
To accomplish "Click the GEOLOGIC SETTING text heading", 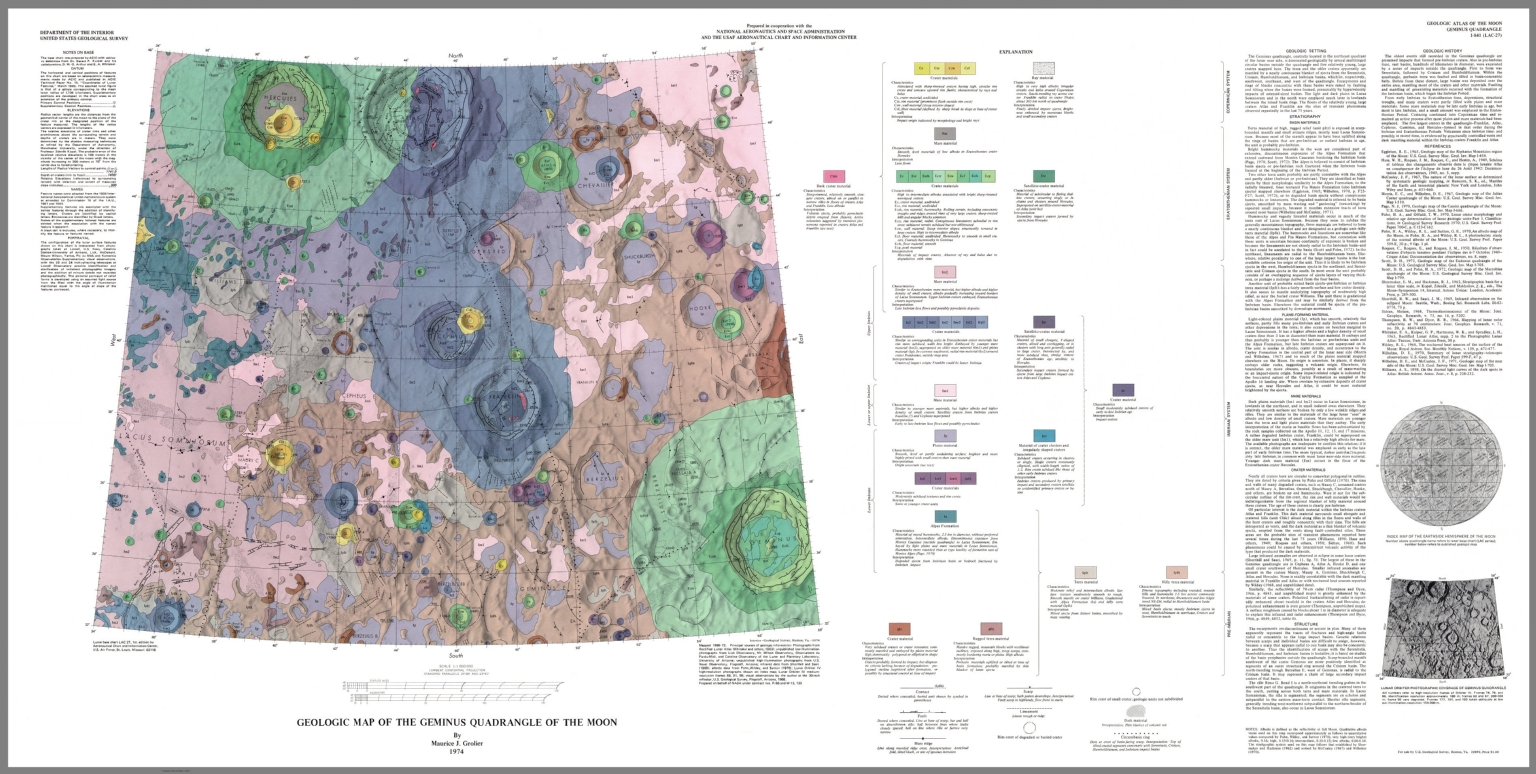I will pyautogui.click(x=1306, y=51).
